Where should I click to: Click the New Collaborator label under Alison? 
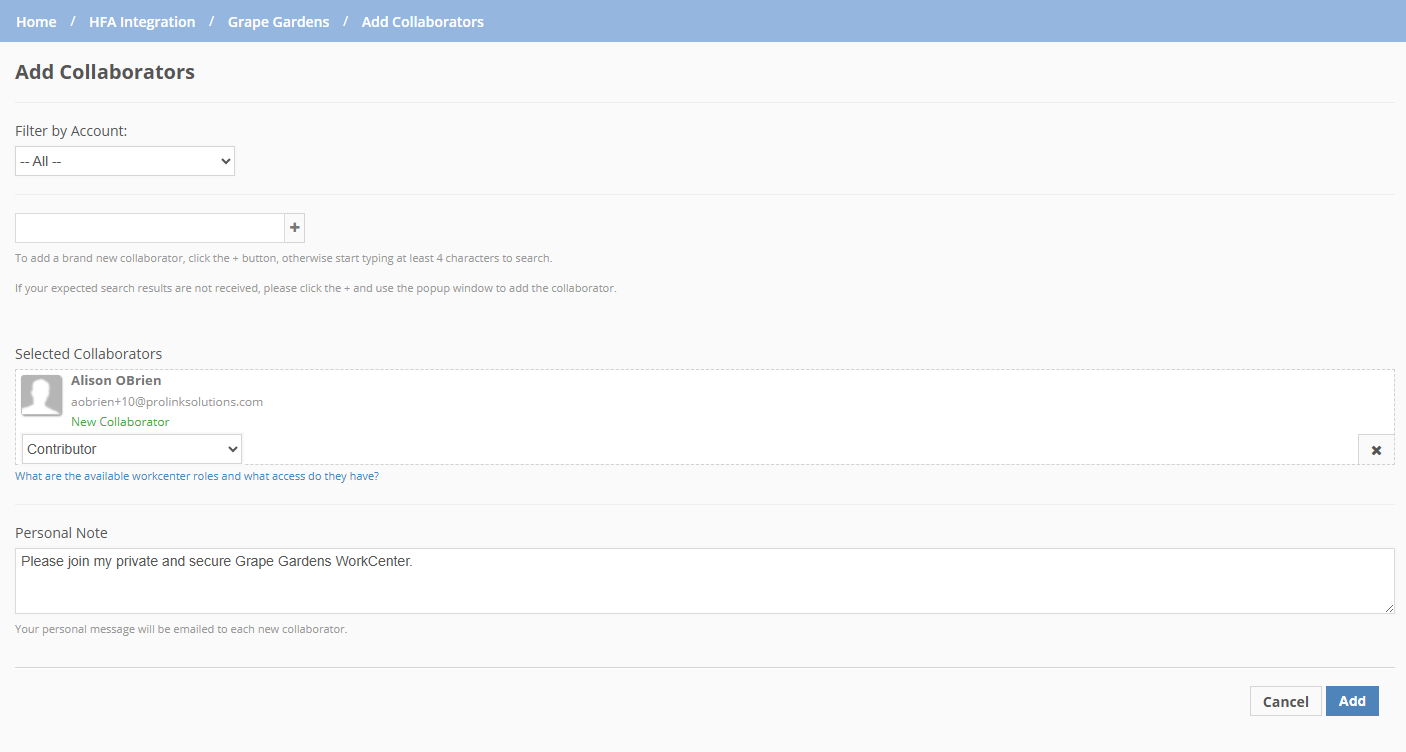click(x=120, y=421)
